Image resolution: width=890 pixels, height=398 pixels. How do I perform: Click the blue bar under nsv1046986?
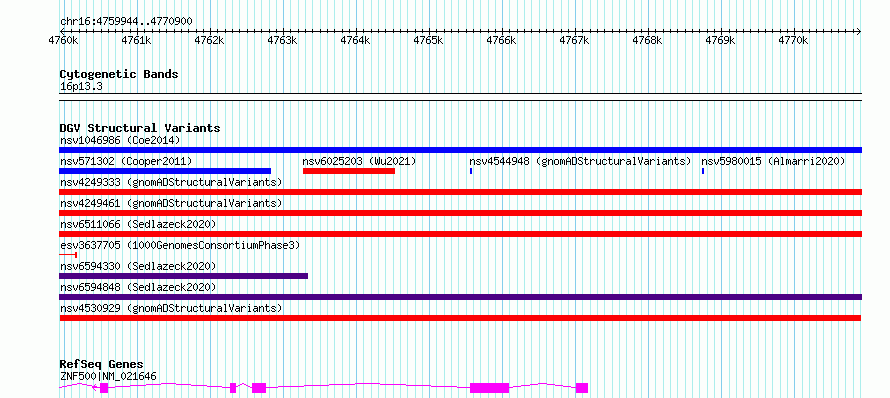click(x=460, y=150)
